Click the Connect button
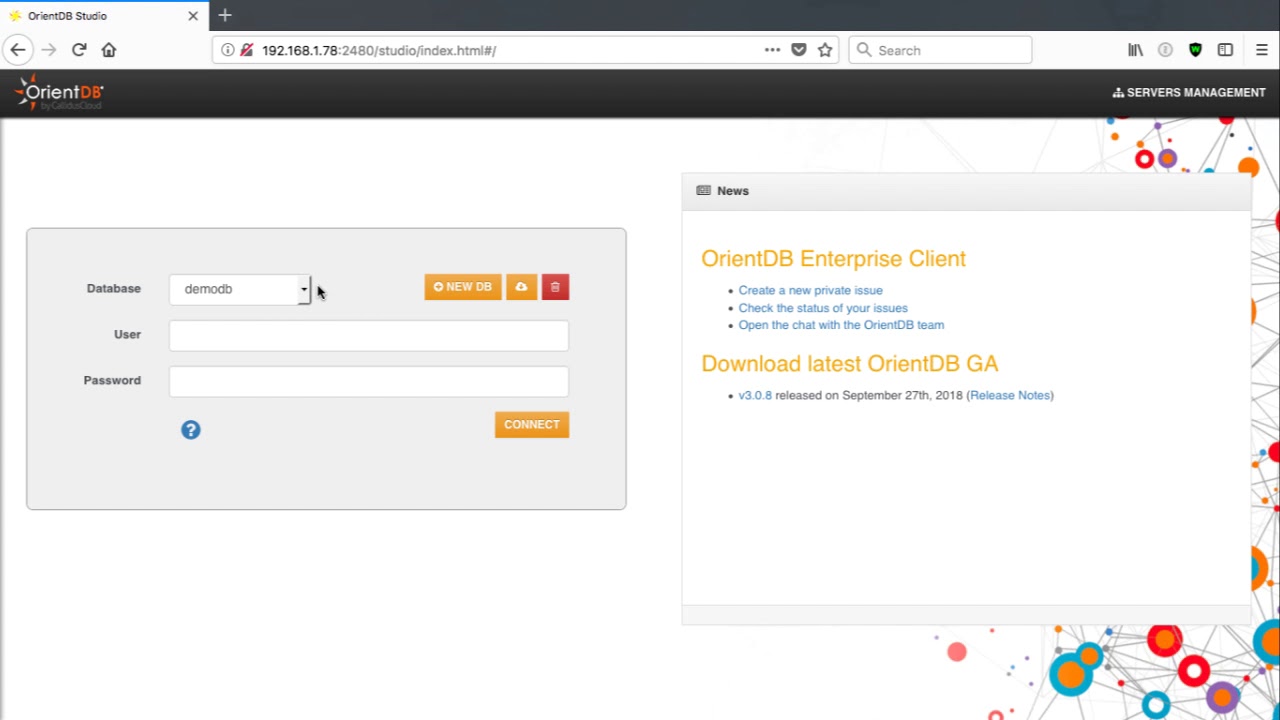This screenshot has height=720, width=1280. [532, 425]
